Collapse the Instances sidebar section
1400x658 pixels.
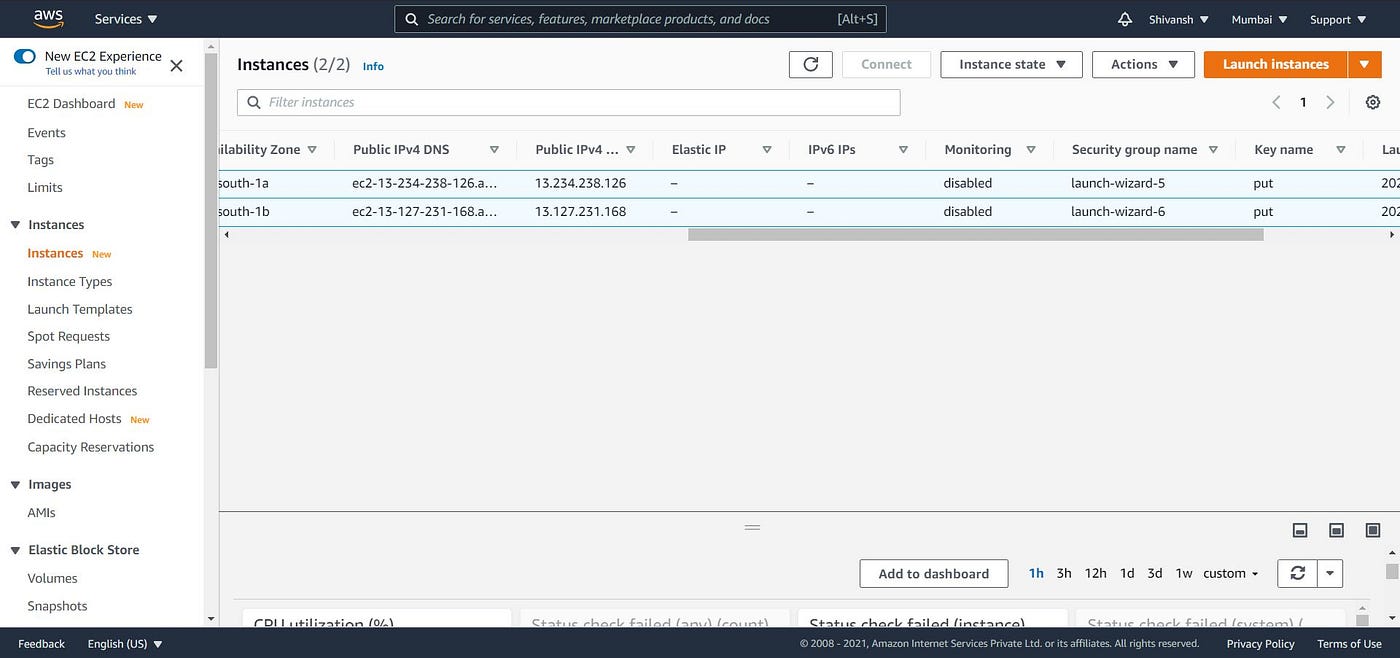(x=15, y=225)
